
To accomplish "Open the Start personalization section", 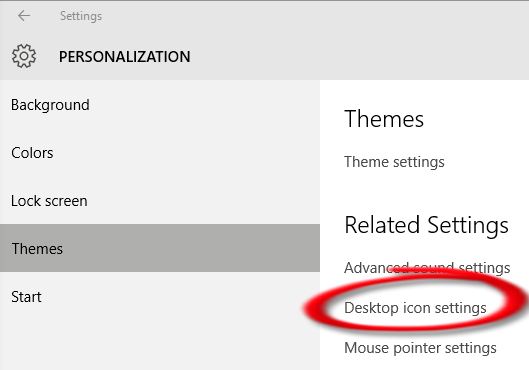I will point(160,296).
